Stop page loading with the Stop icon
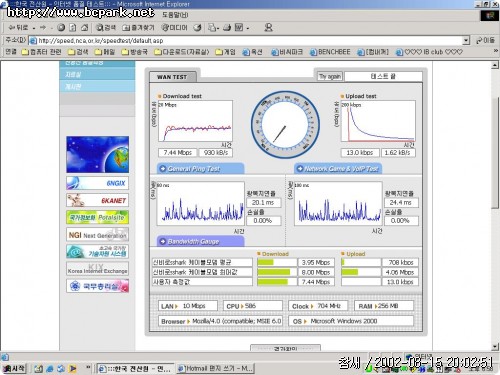The height and width of the screenshot is (375, 500). pyautogui.click(x=61, y=28)
